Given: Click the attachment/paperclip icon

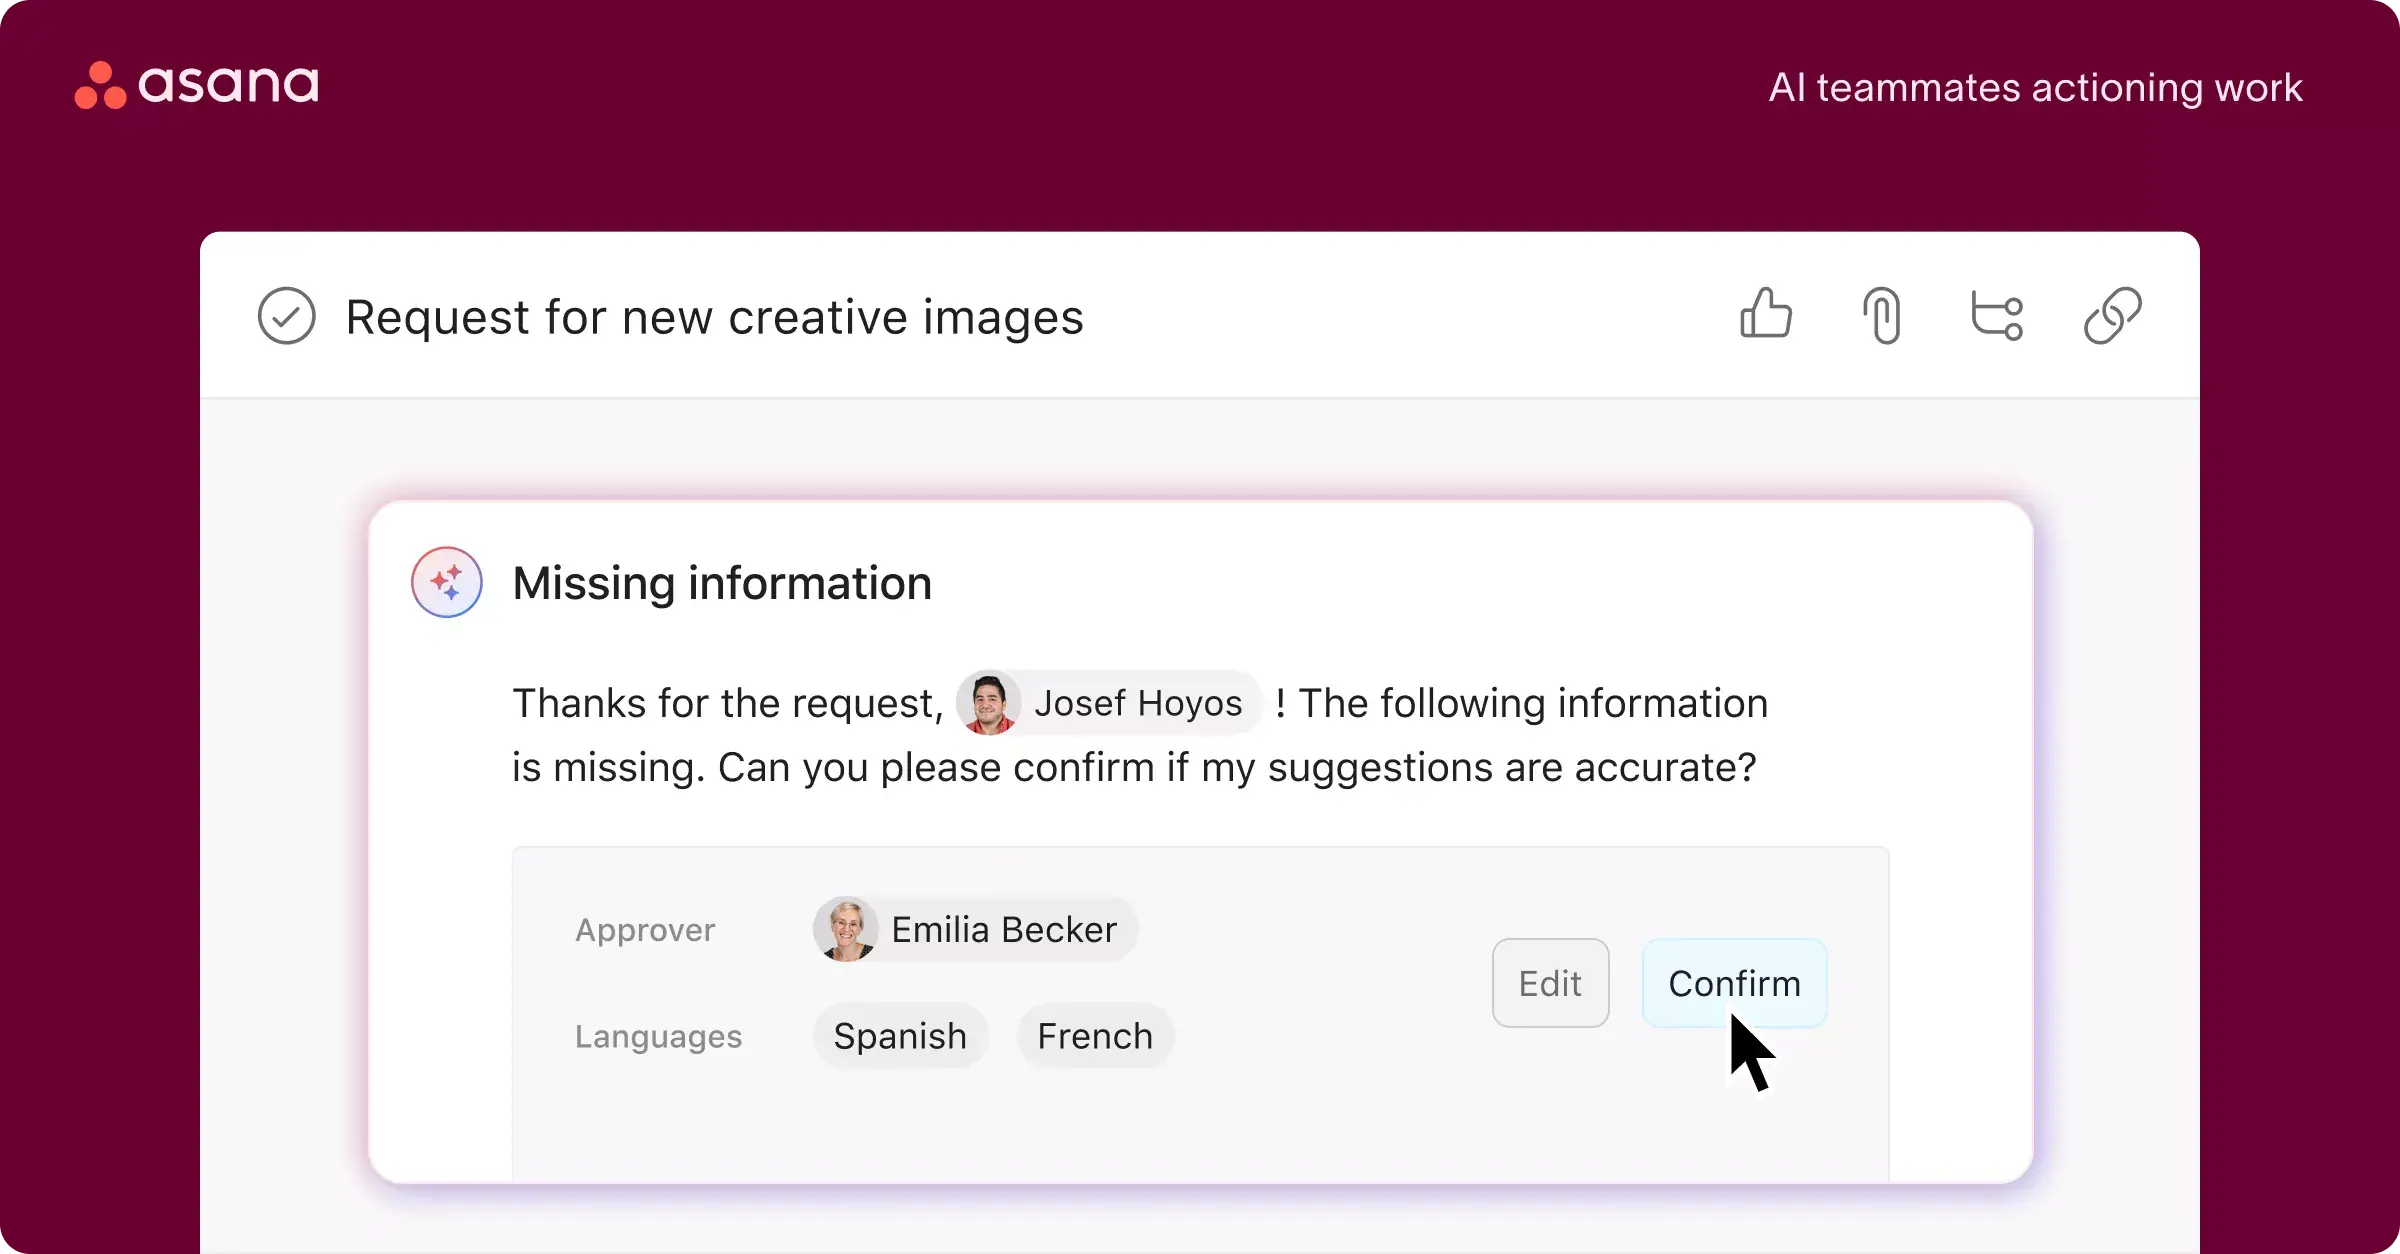Looking at the screenshot, I should click(x=1881, y=314).
